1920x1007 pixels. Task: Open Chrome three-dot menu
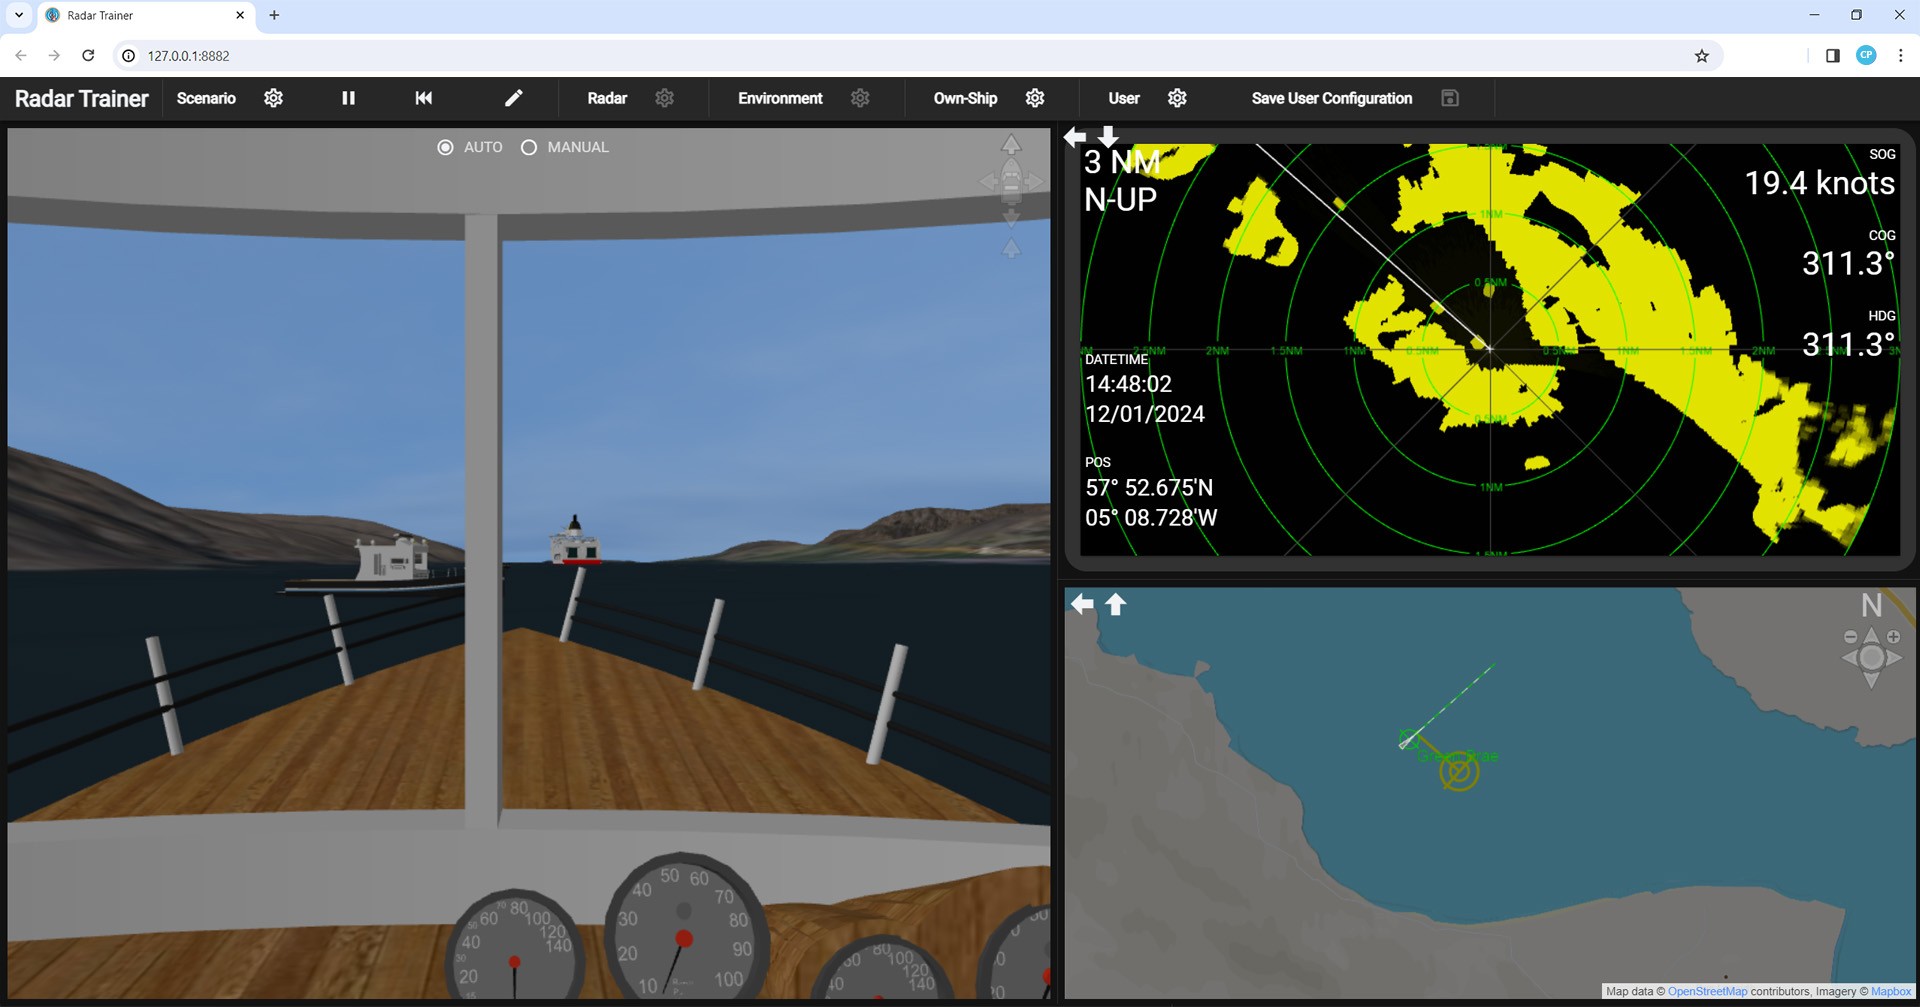pos(1900,56)
